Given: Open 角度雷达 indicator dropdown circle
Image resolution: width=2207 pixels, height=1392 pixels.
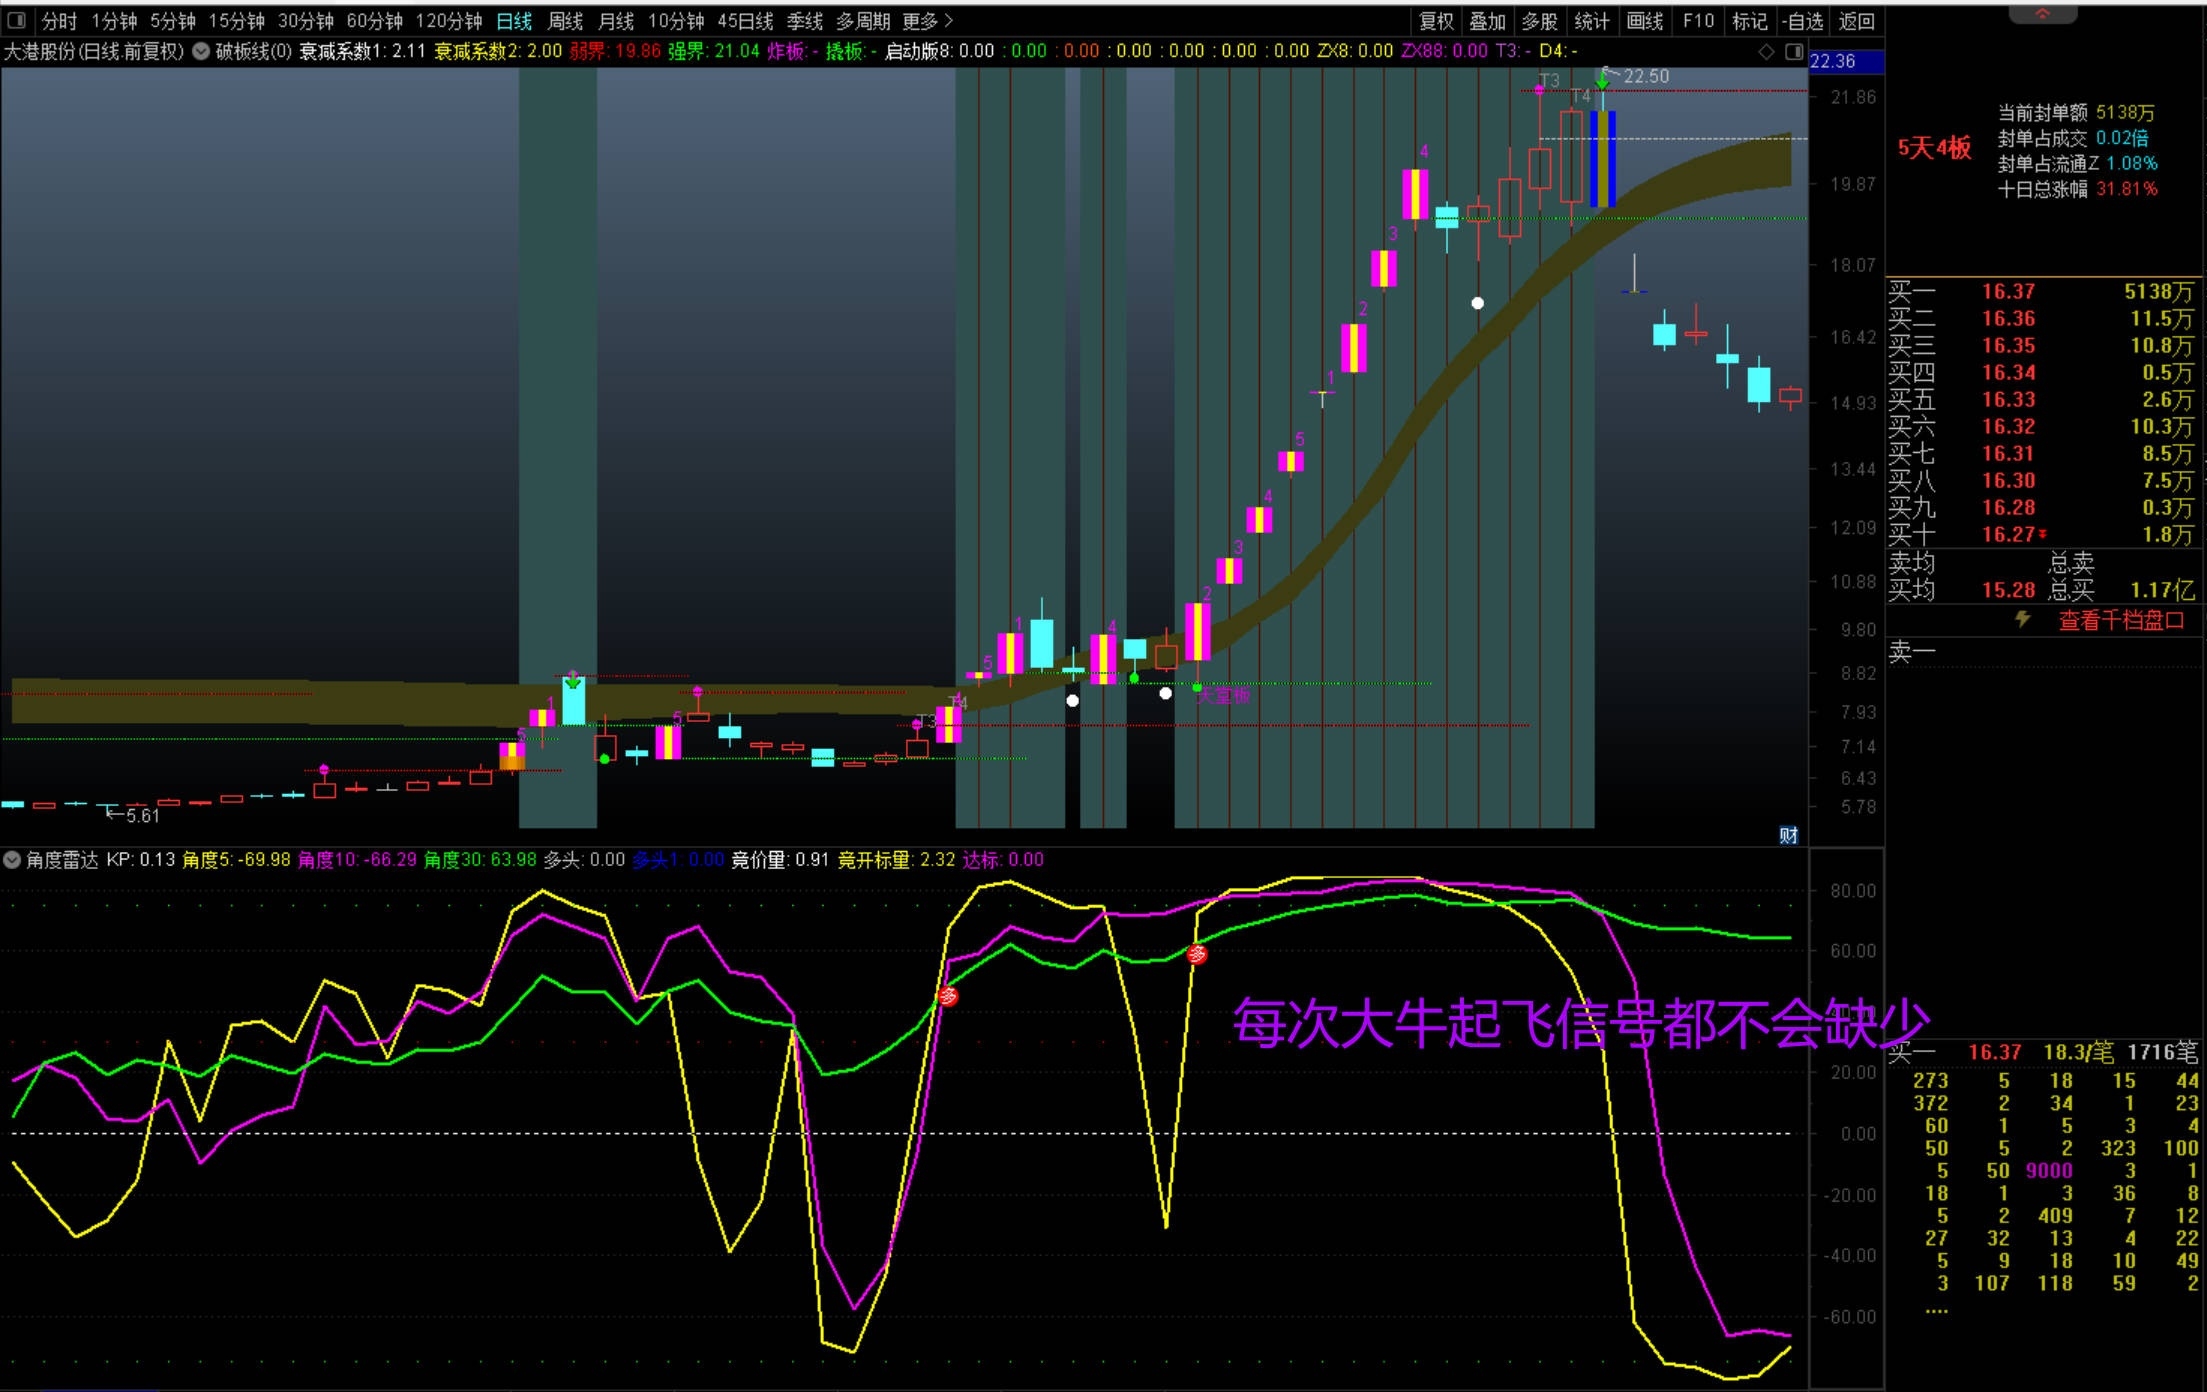Looking at the screenshot, I should 12,860.
